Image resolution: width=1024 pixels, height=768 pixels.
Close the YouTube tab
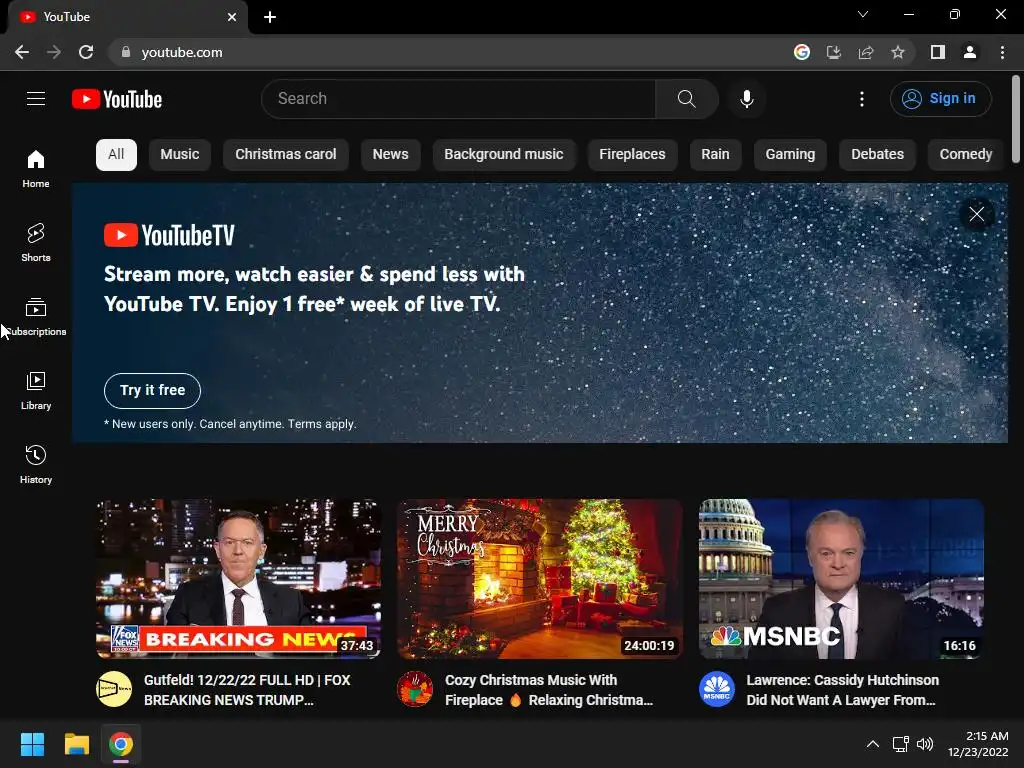(x=232, y=17)
